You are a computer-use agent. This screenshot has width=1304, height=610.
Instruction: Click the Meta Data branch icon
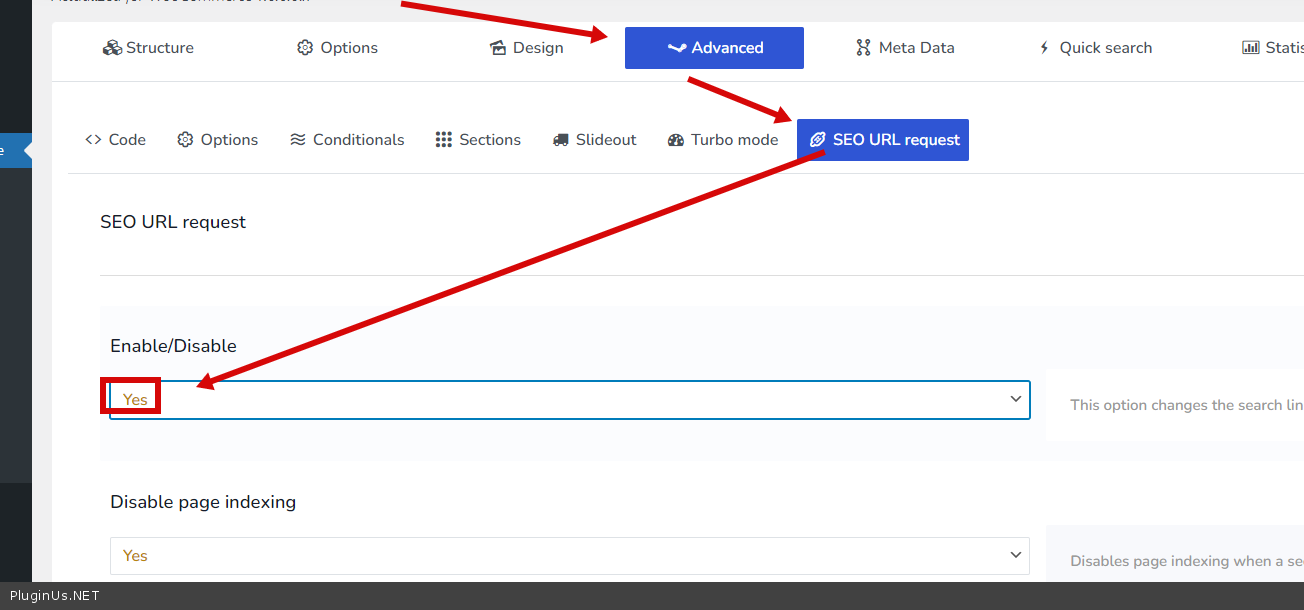point(863,48)
